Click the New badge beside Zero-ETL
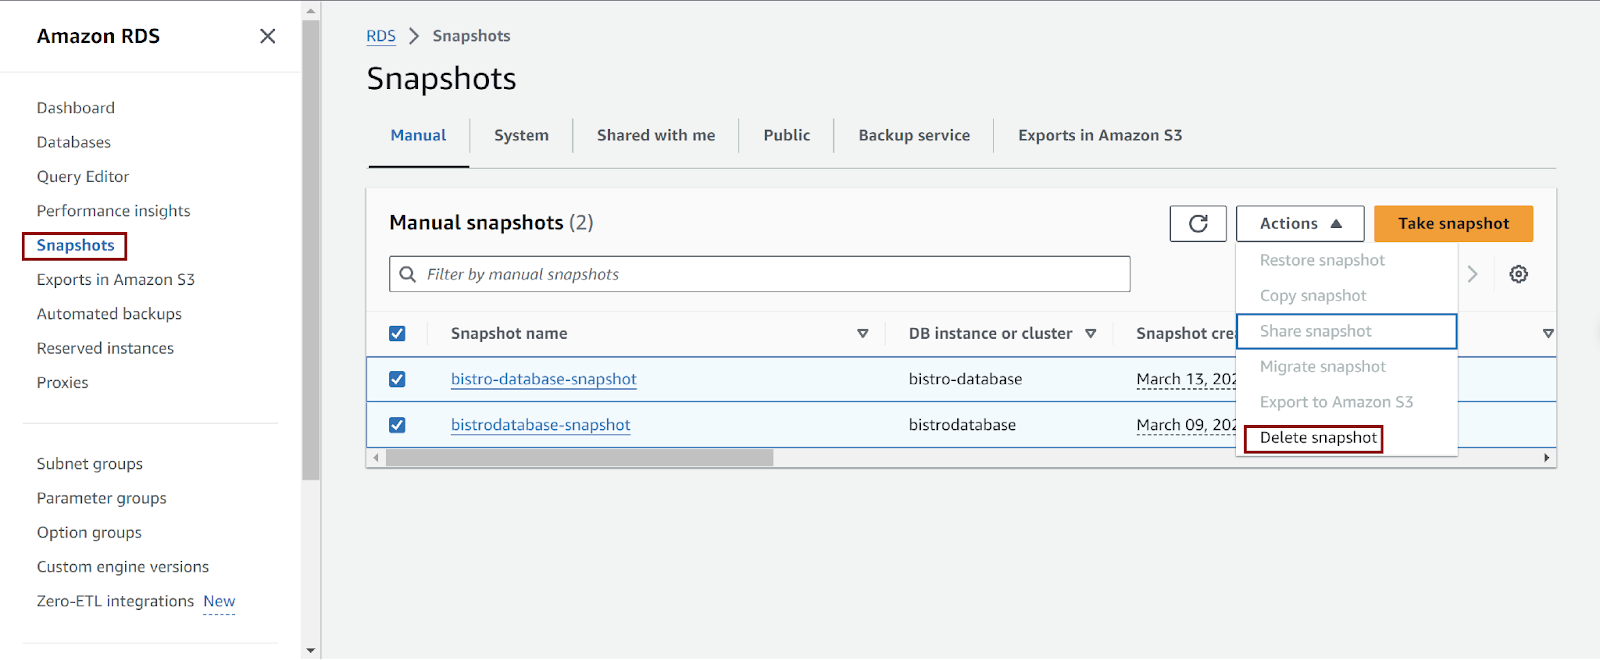 (x=219, y=602)
